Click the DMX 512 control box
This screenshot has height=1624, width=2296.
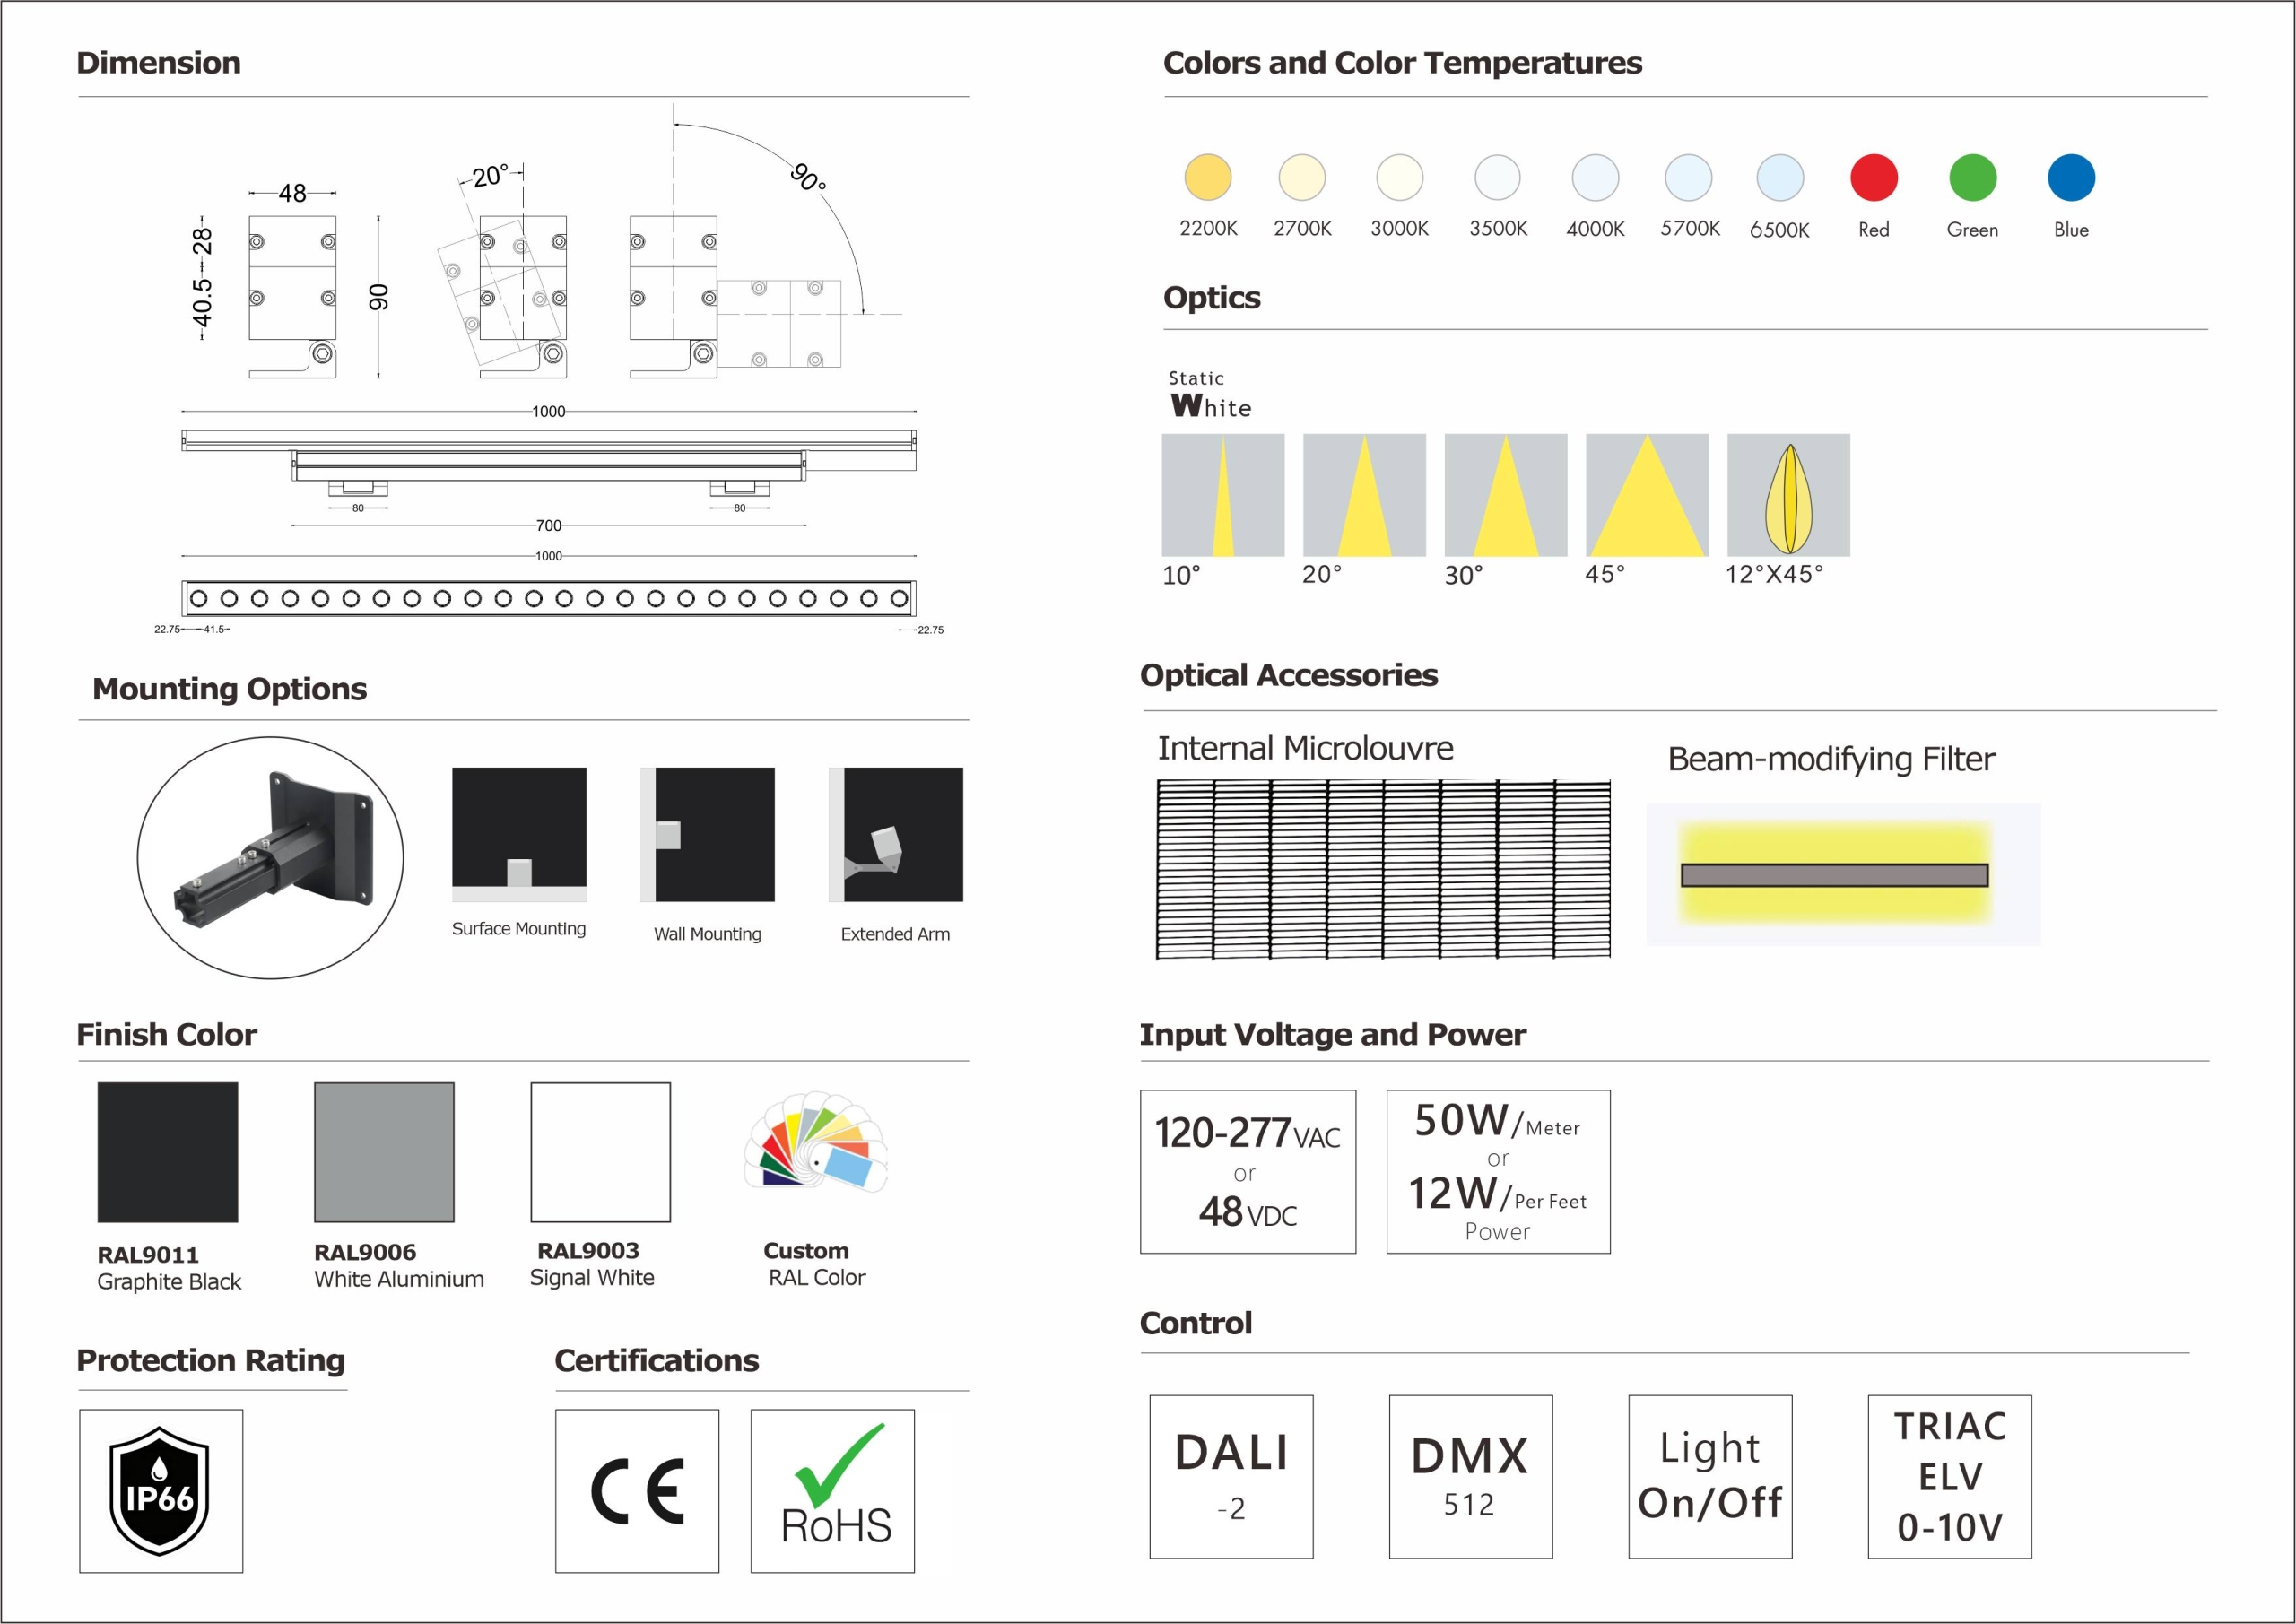tap(1470, 1476)
